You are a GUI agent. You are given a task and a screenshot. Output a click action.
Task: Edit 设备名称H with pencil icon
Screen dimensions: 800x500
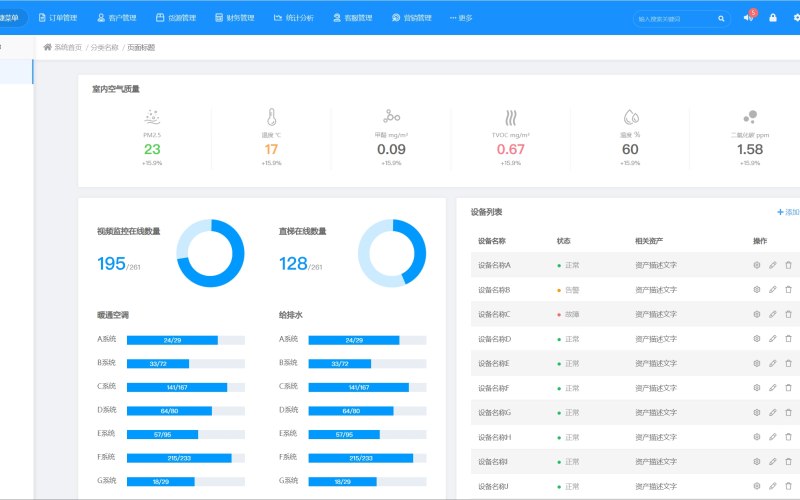pos(772,437)
